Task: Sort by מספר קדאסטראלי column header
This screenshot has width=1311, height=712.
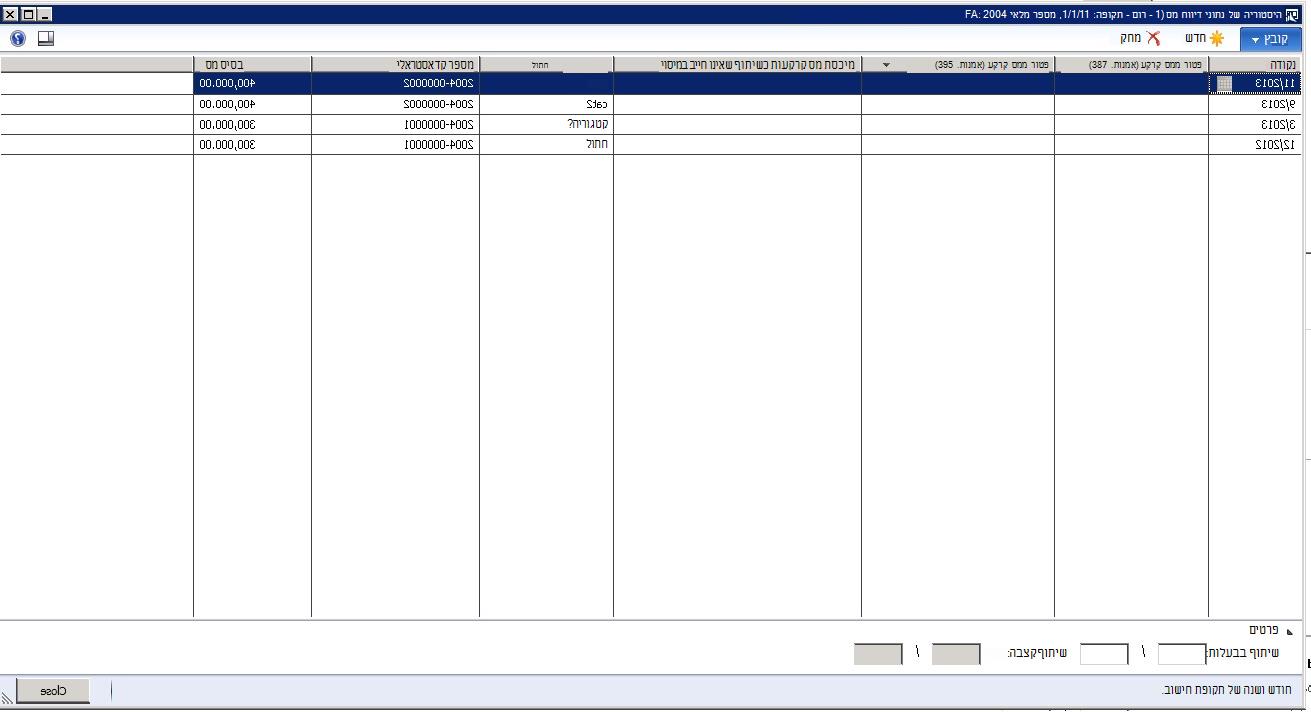Action: [395, 65]
